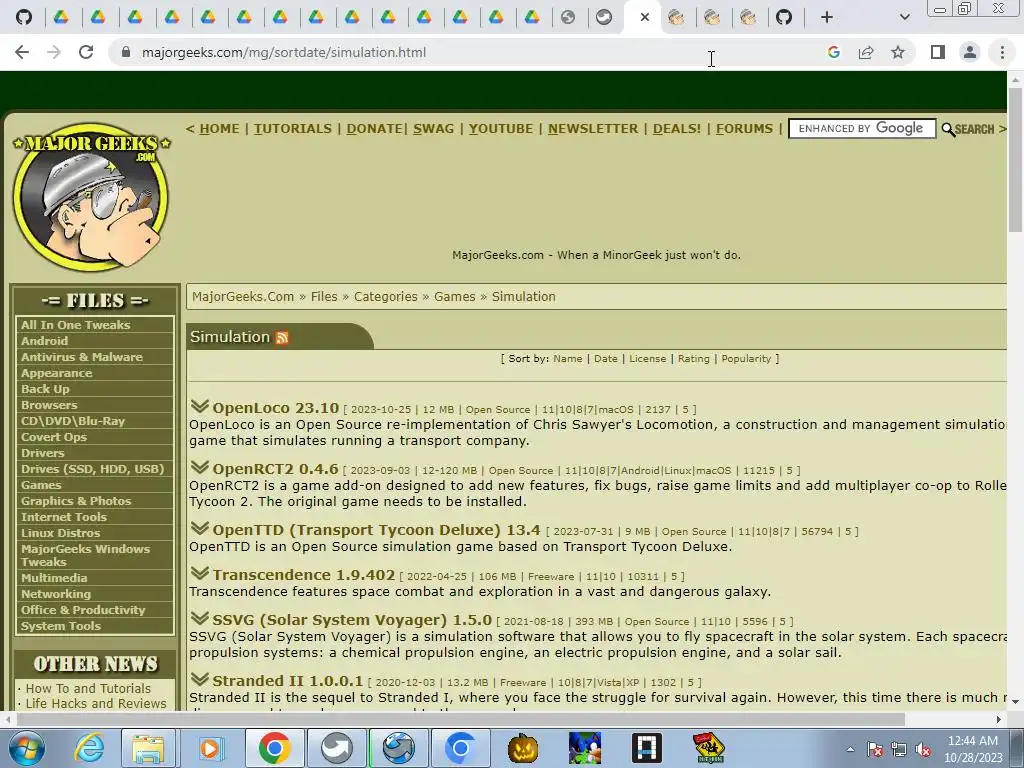Click the Google enhanced search field
The height and width of the screenshot is (768, 1024).
pyautogui.click(x=862, y=129)
